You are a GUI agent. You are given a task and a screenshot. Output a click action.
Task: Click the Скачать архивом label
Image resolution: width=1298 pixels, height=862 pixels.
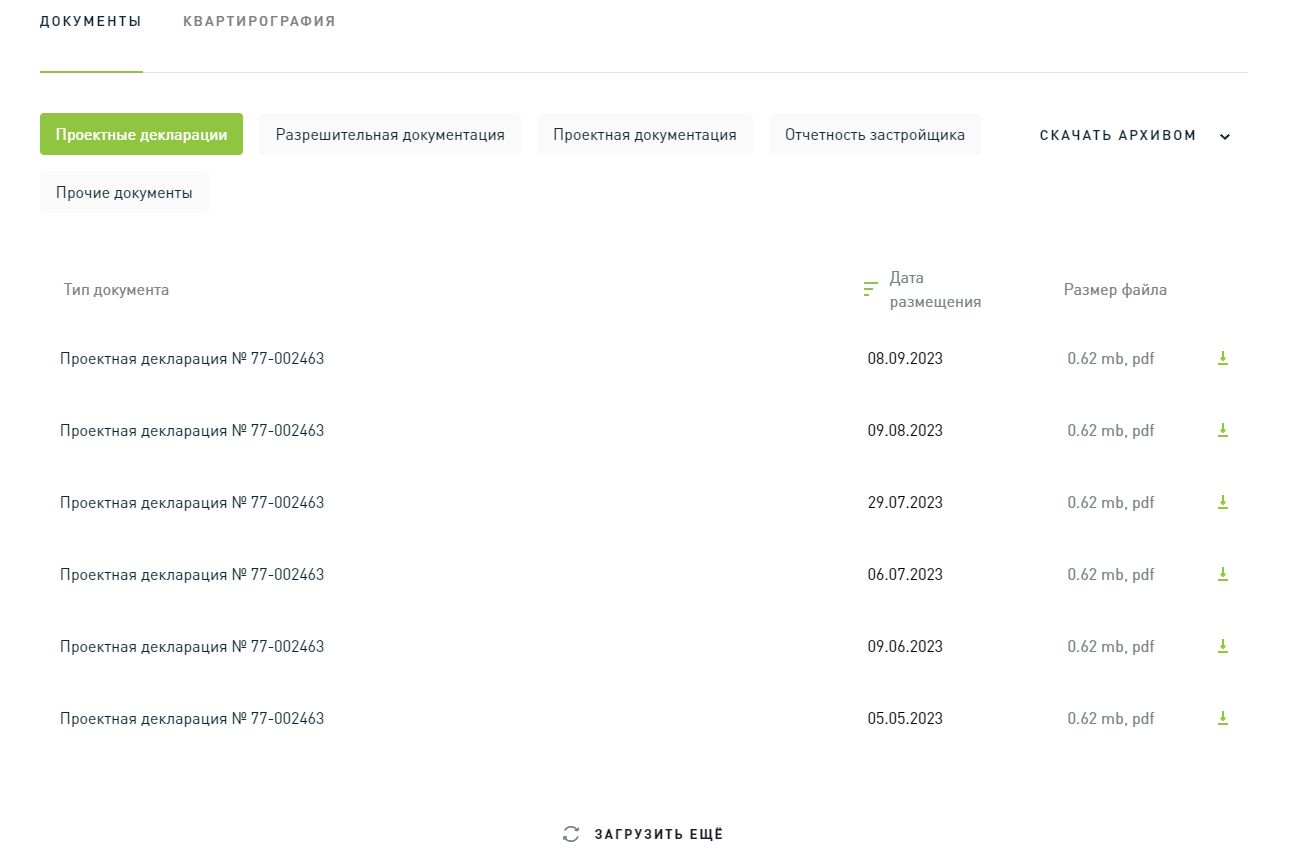click(1118, 135)
